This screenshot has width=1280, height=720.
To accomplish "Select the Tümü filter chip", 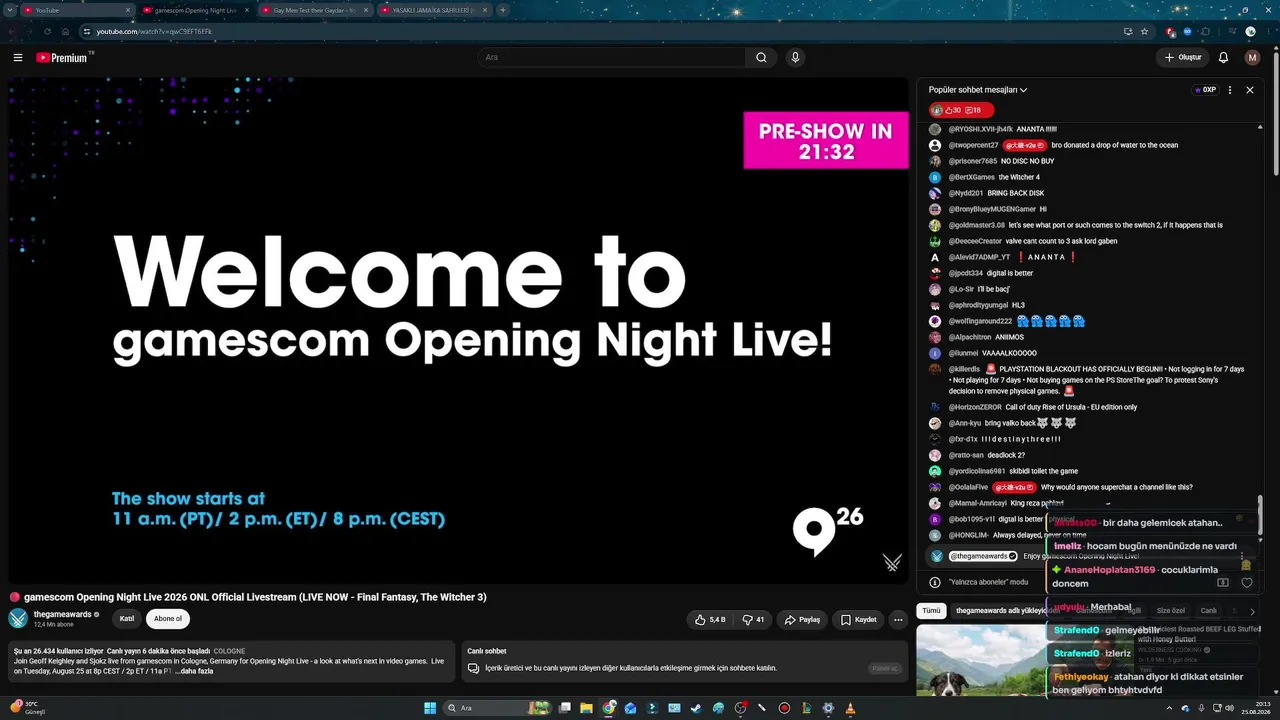I will coord(931,611).
